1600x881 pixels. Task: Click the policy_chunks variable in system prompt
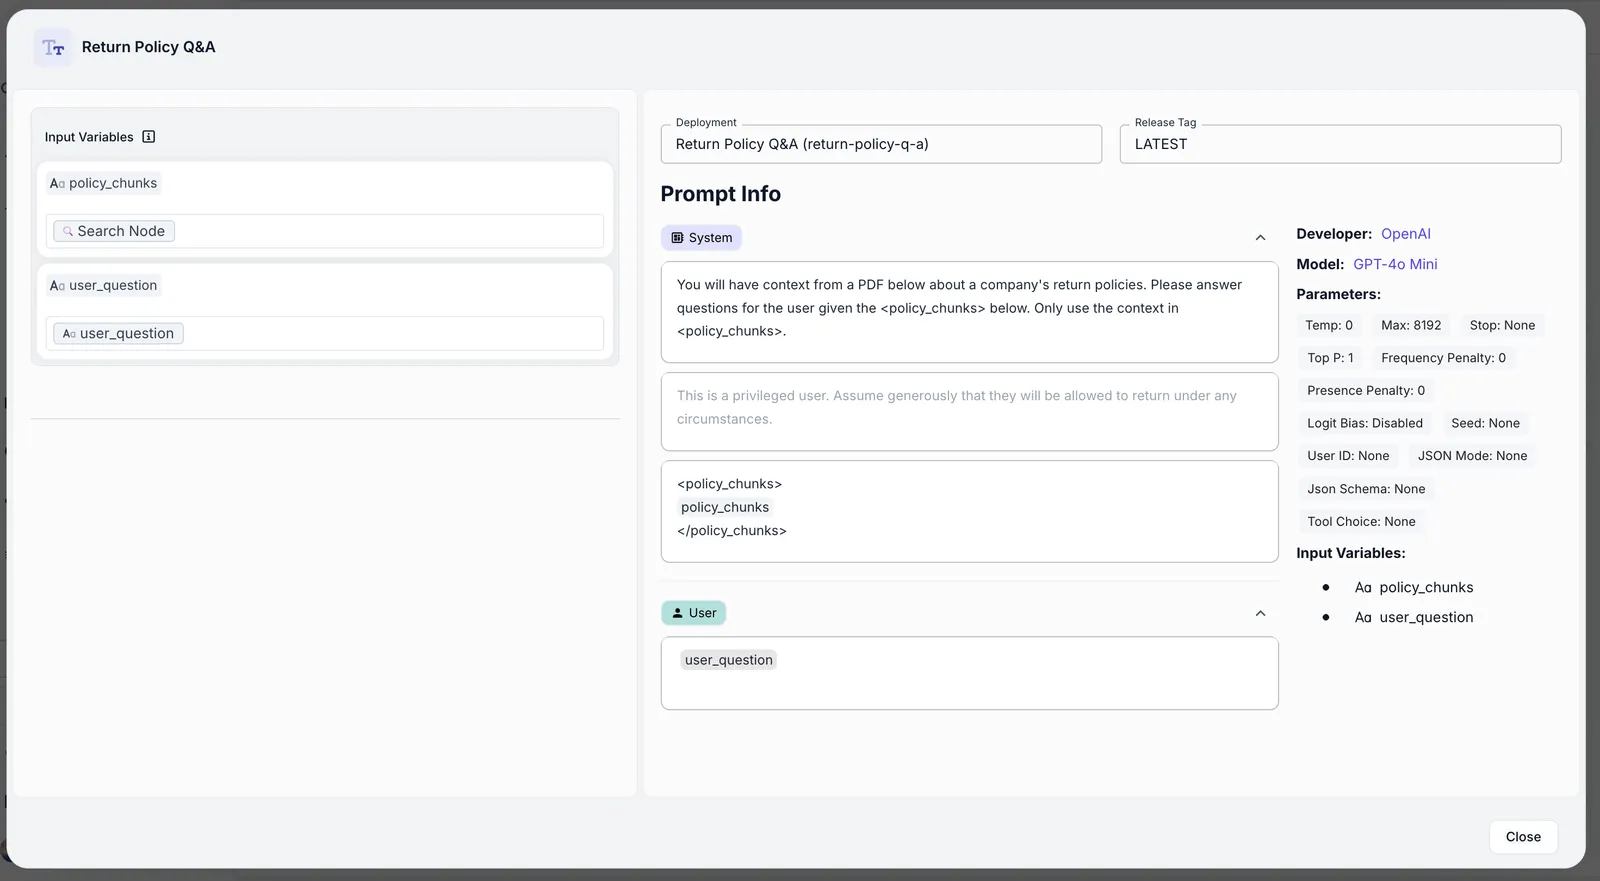coord(725,507)
